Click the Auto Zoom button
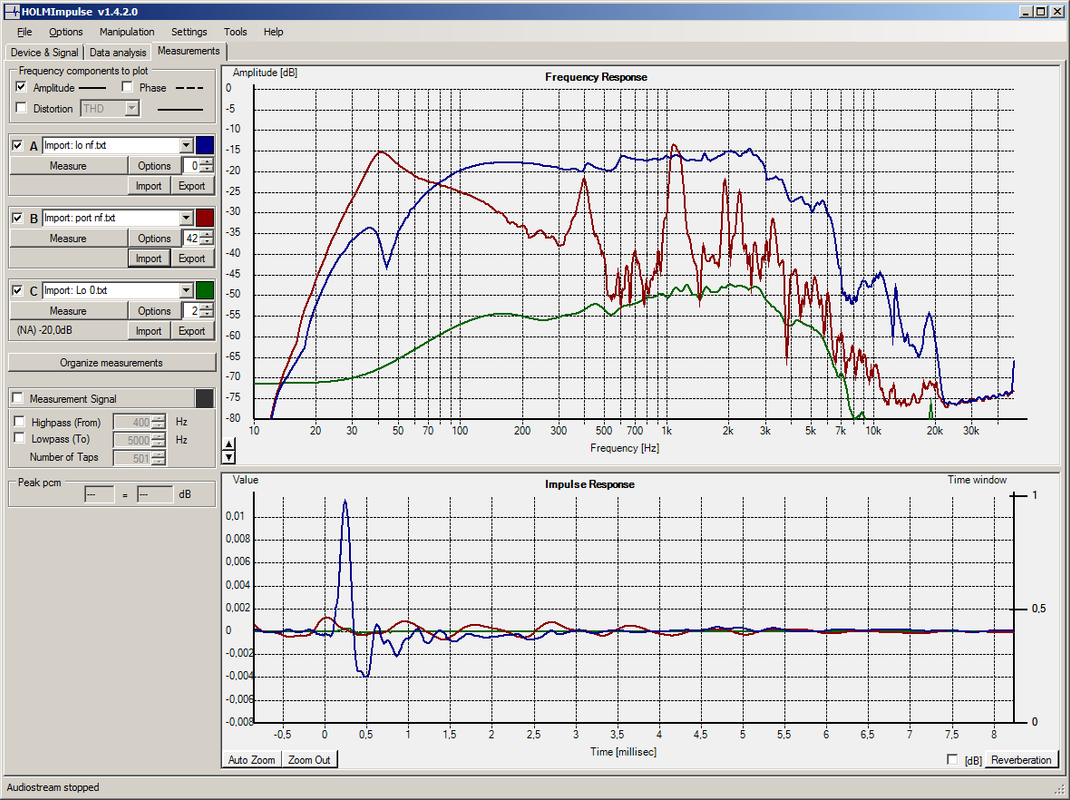This screenshot has height=800, width=1070. pos(251,760)
